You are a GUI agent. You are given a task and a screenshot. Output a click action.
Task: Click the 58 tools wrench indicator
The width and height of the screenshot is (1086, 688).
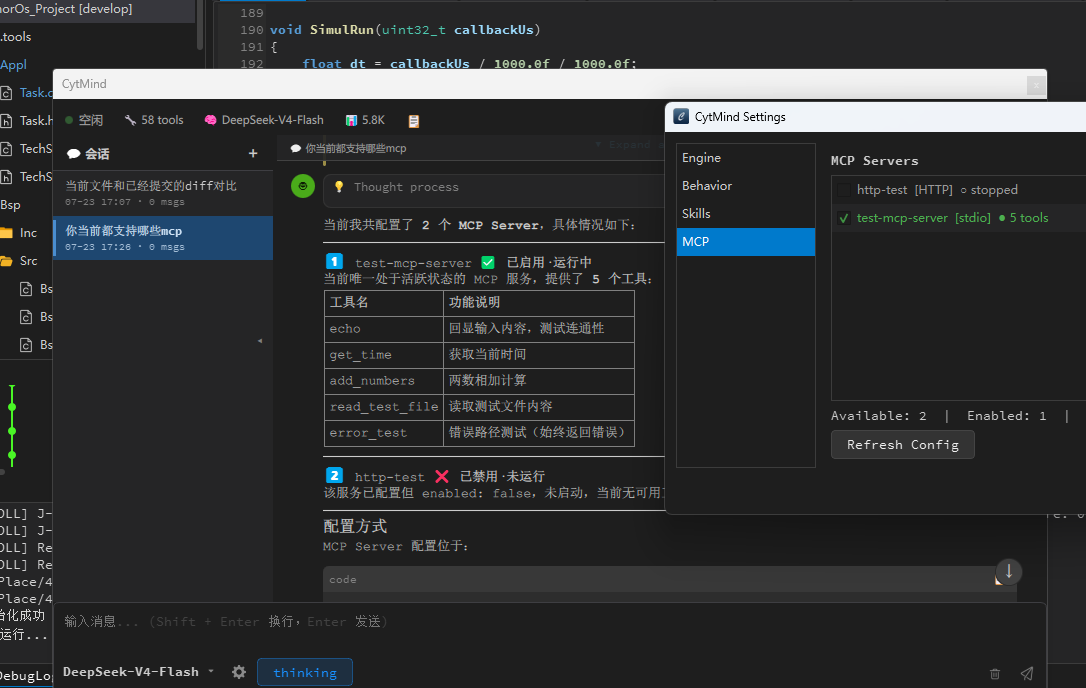click(x=154, y=120)
